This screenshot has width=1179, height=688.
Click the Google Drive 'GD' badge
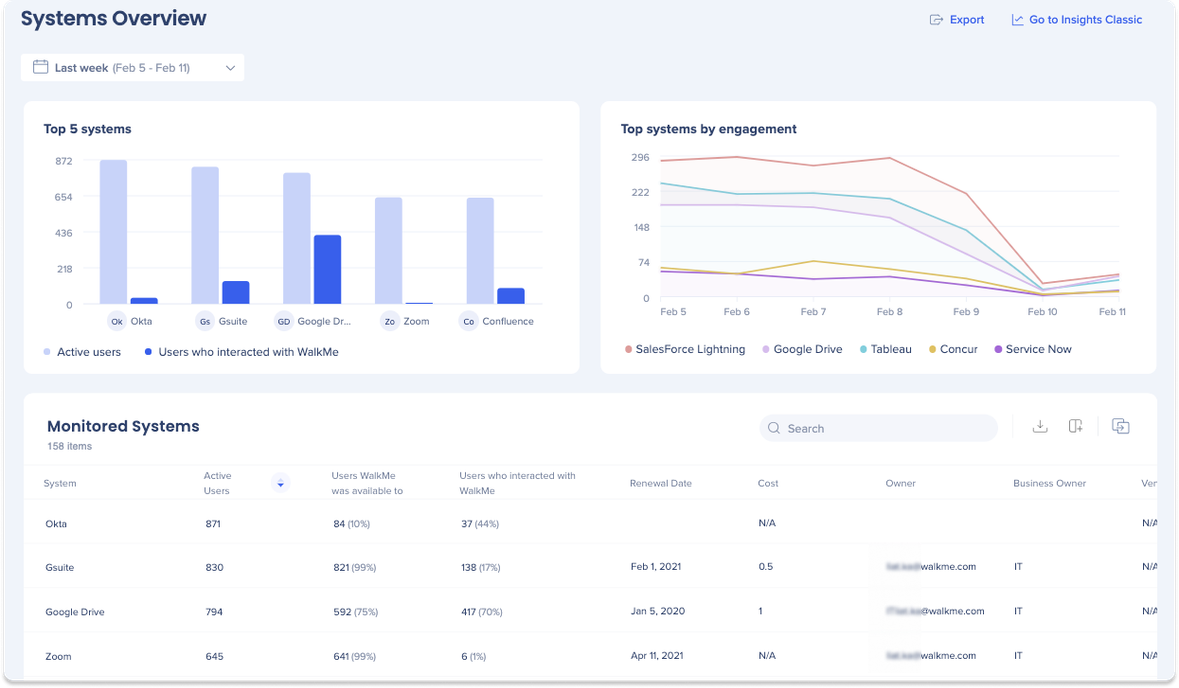(x=283, y=321)
